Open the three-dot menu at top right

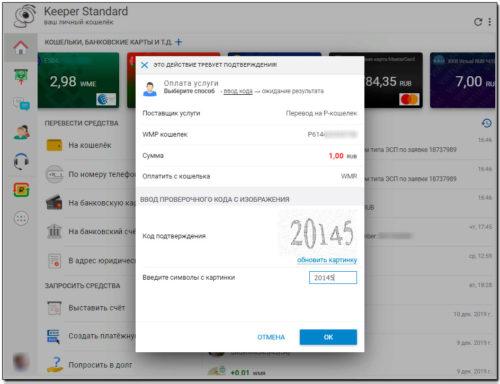(x=490, y=22)
